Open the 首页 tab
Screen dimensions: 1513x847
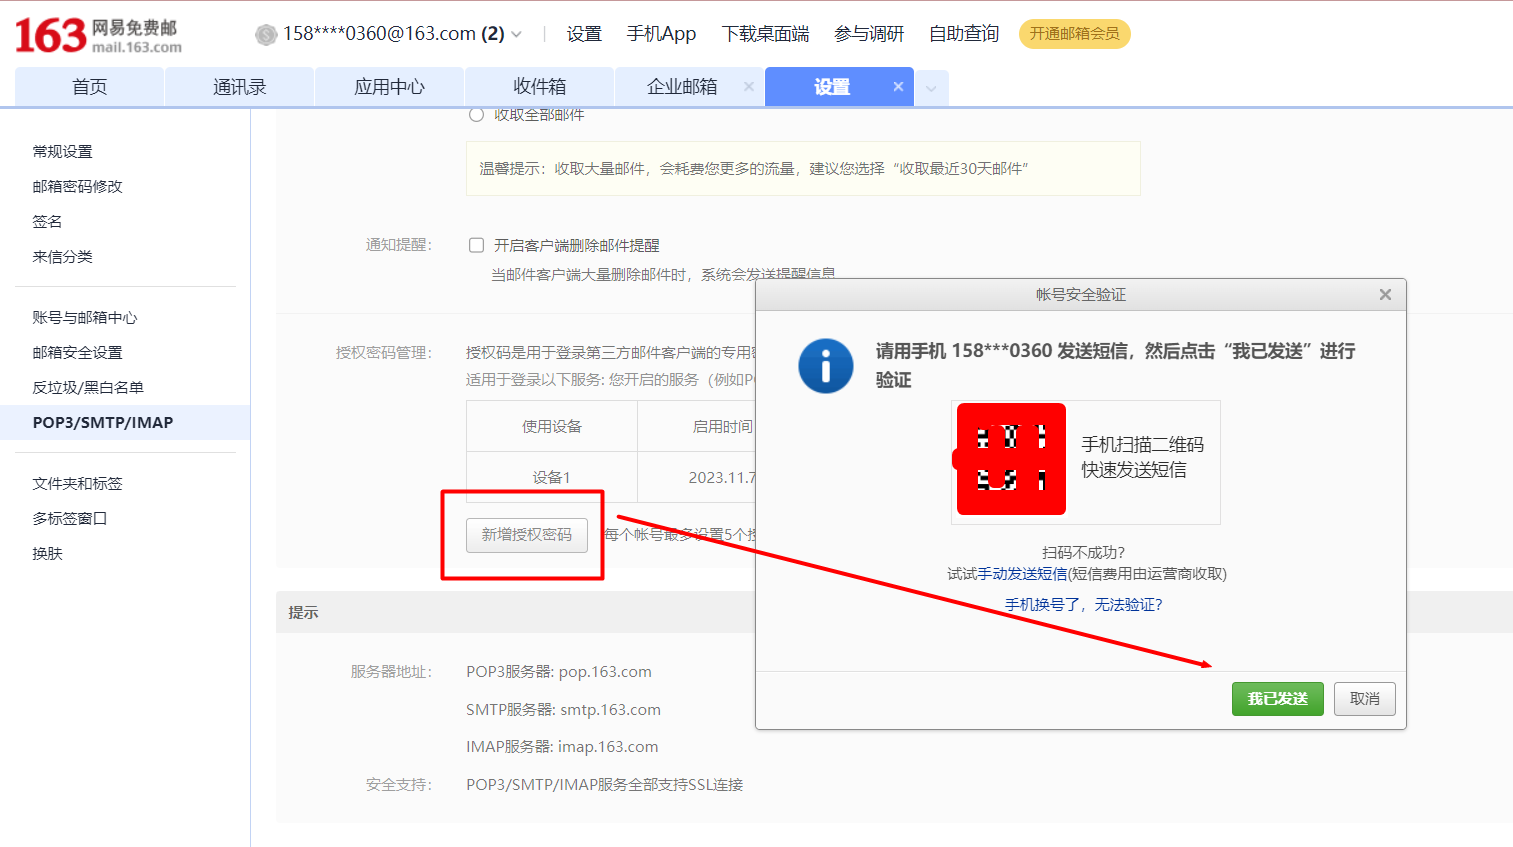pyautogui.click(x=89, y=87)
